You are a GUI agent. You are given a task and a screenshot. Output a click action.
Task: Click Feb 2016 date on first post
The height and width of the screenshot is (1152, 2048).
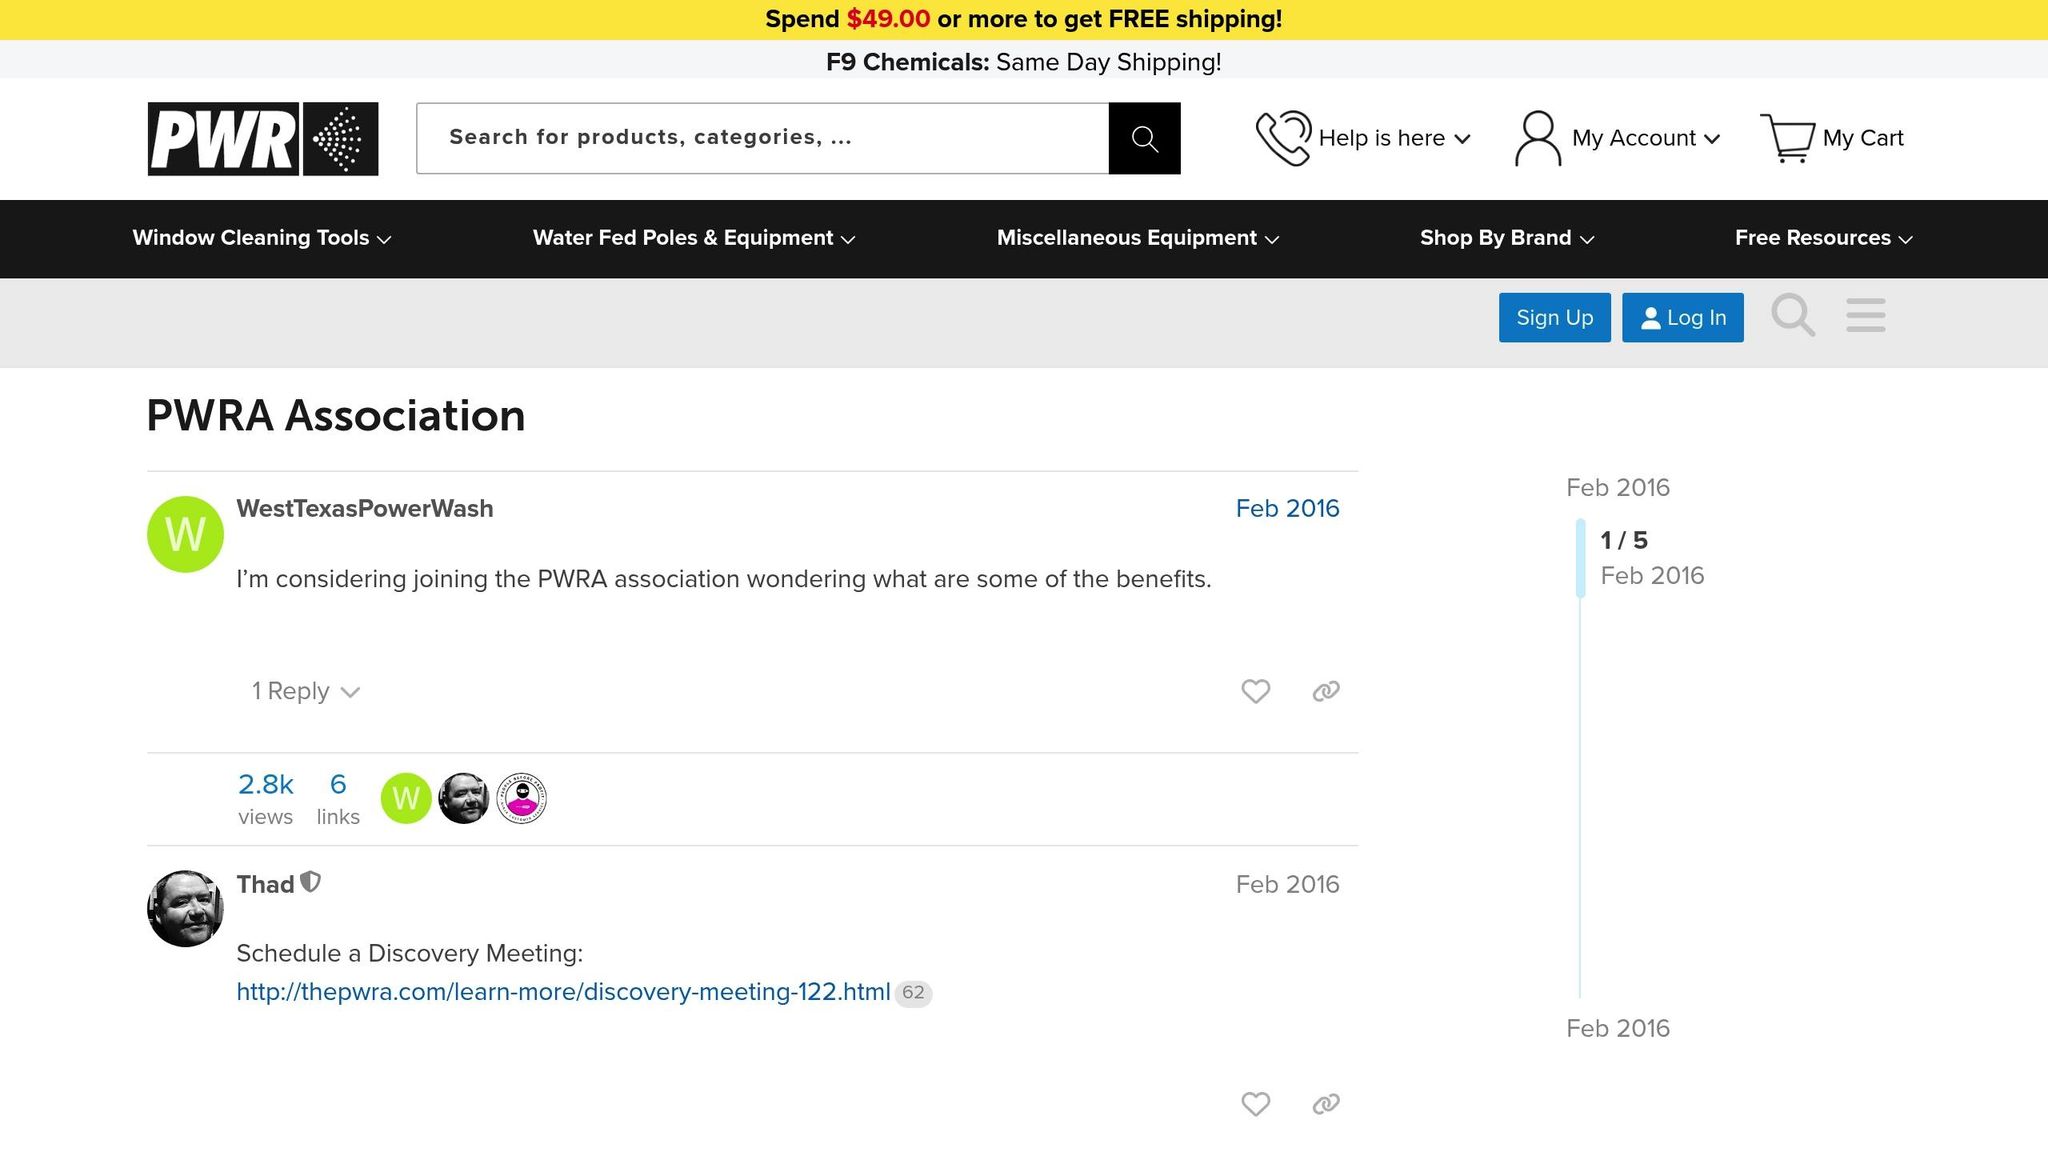[x=1287, y=508]
